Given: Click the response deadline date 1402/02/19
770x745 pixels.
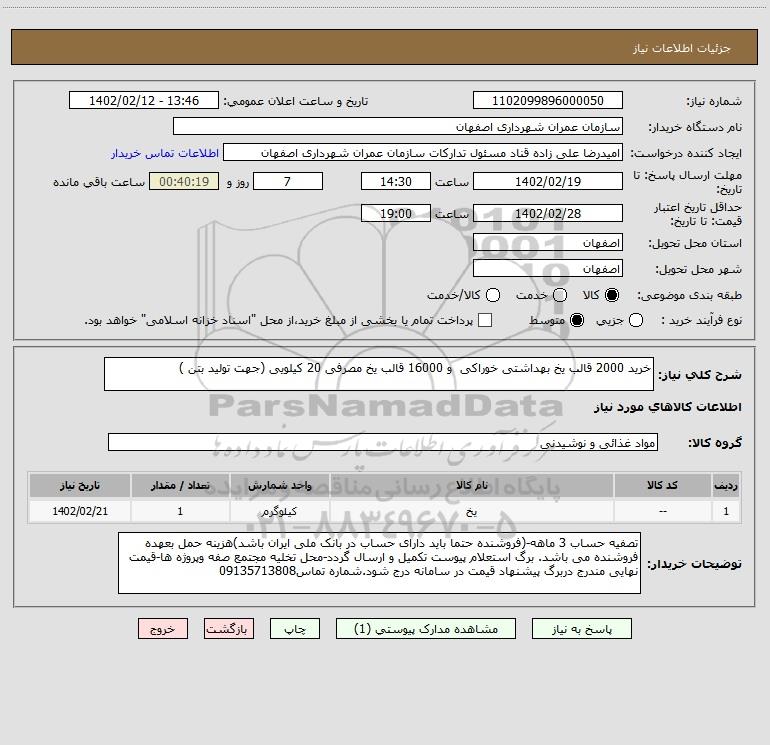Looking at the screenshot, I should 548,181.
